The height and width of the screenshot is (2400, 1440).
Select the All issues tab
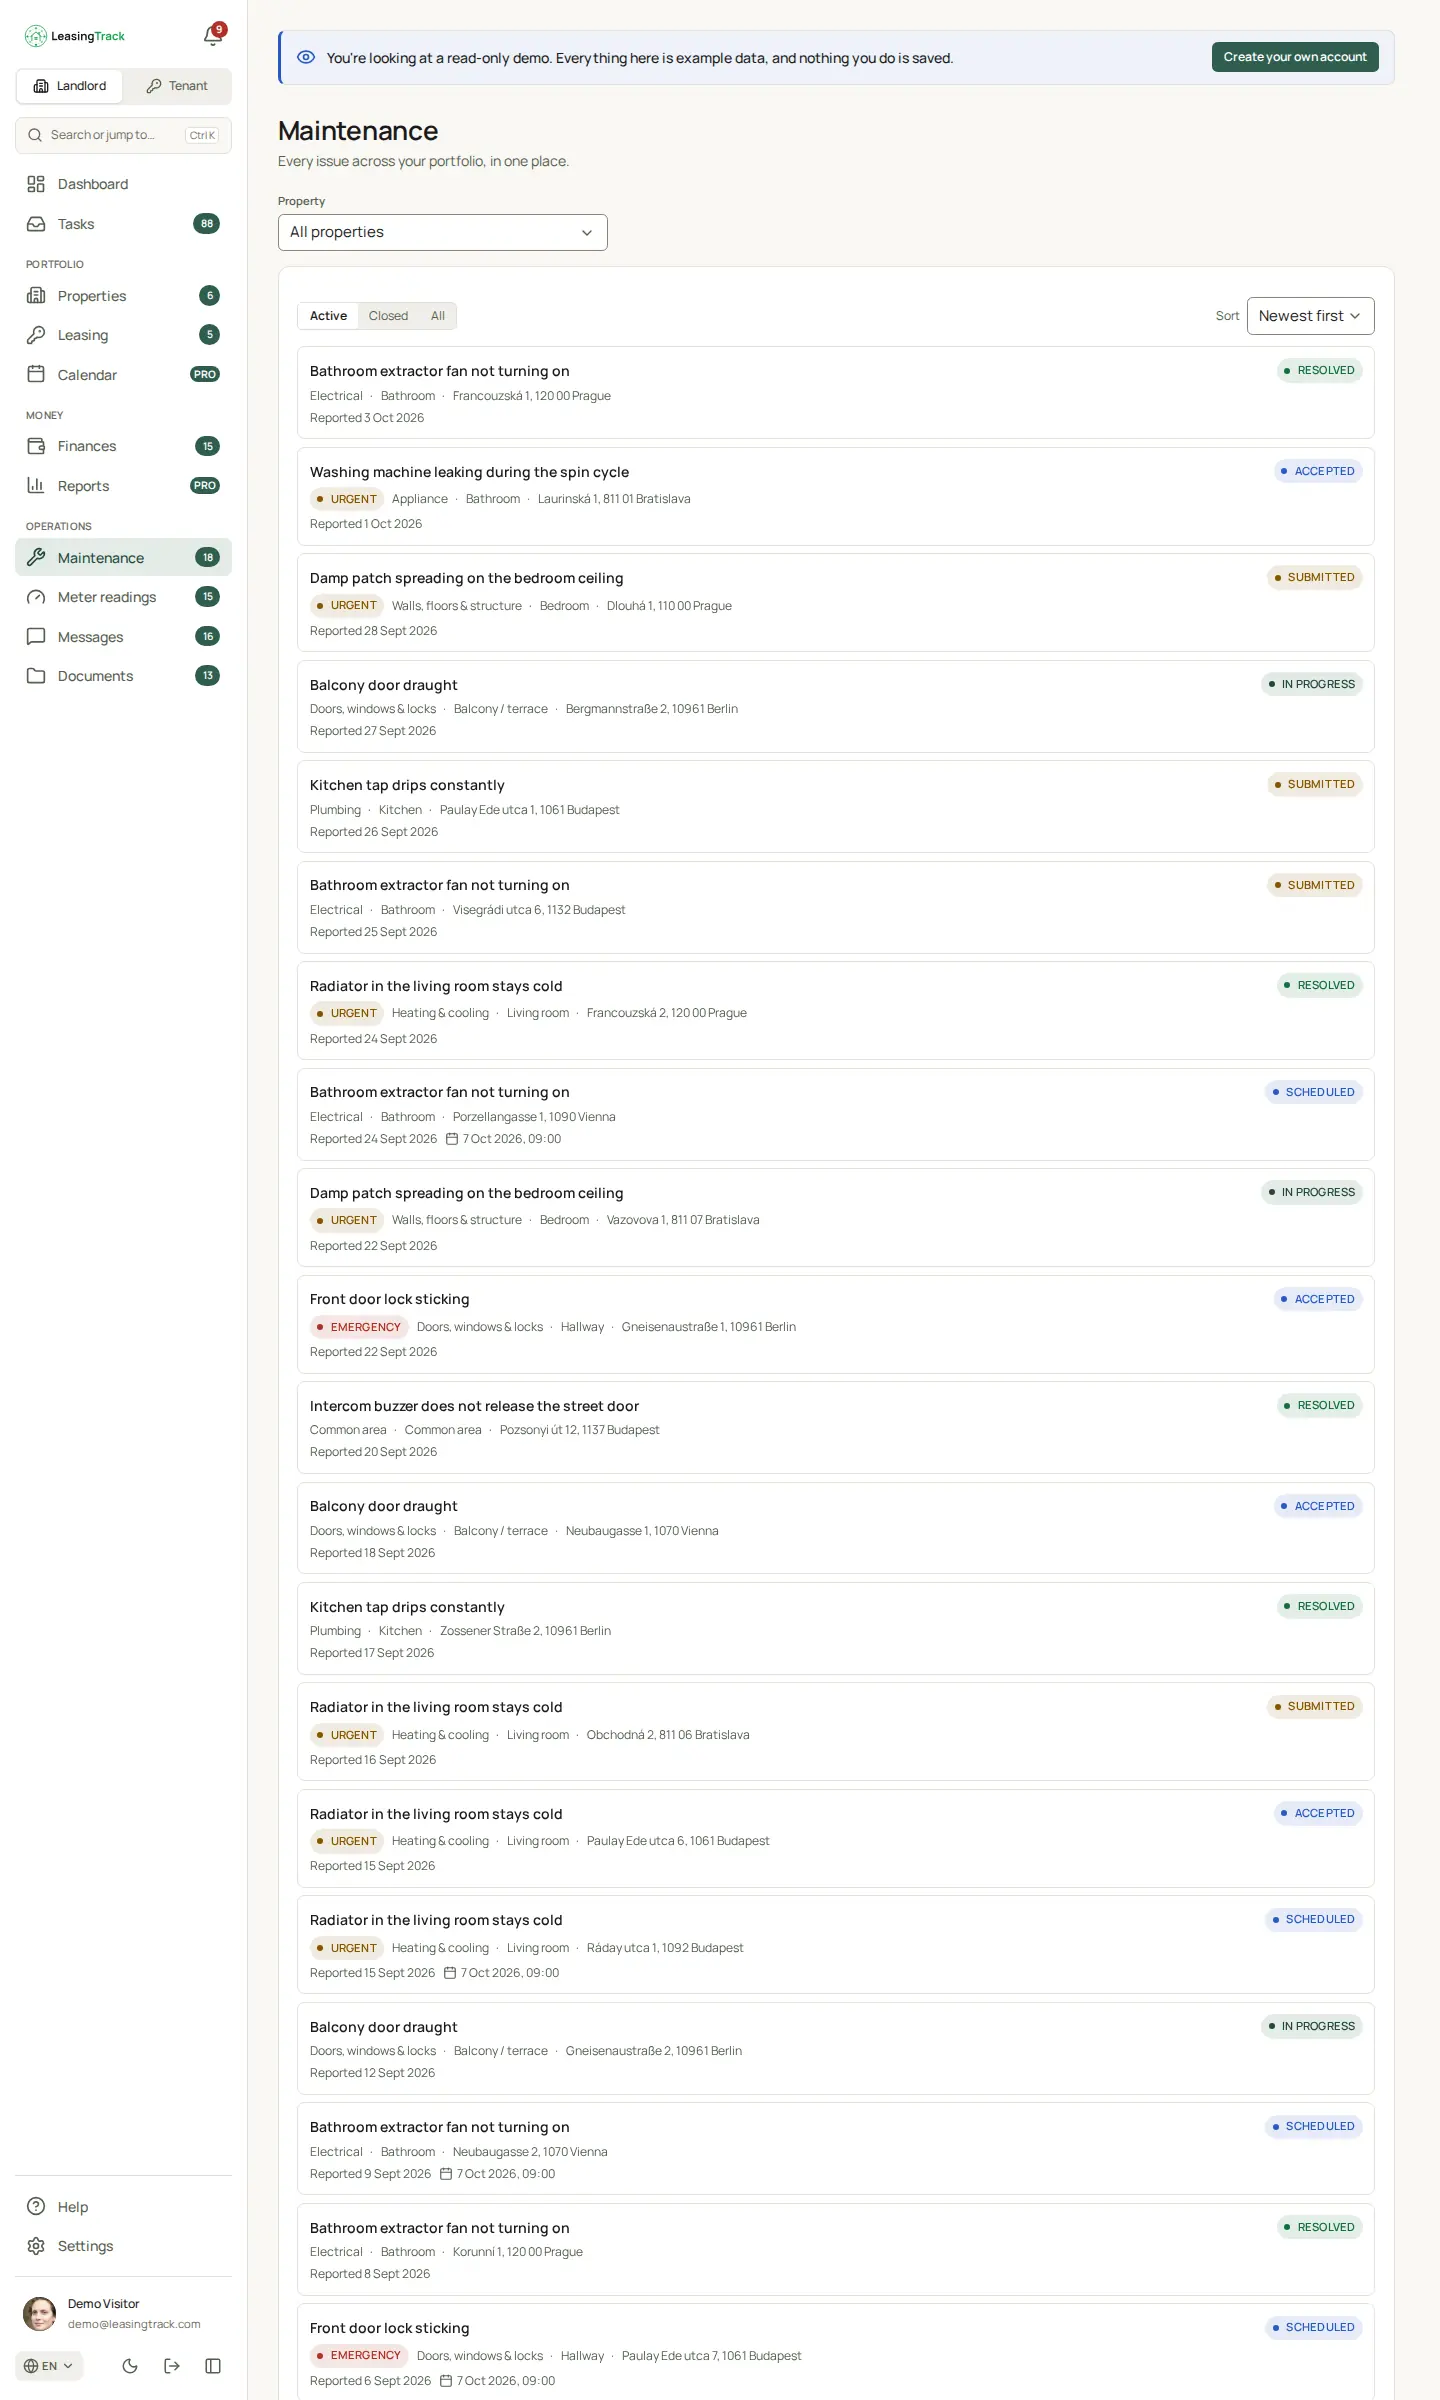click(x=438, y=316)
